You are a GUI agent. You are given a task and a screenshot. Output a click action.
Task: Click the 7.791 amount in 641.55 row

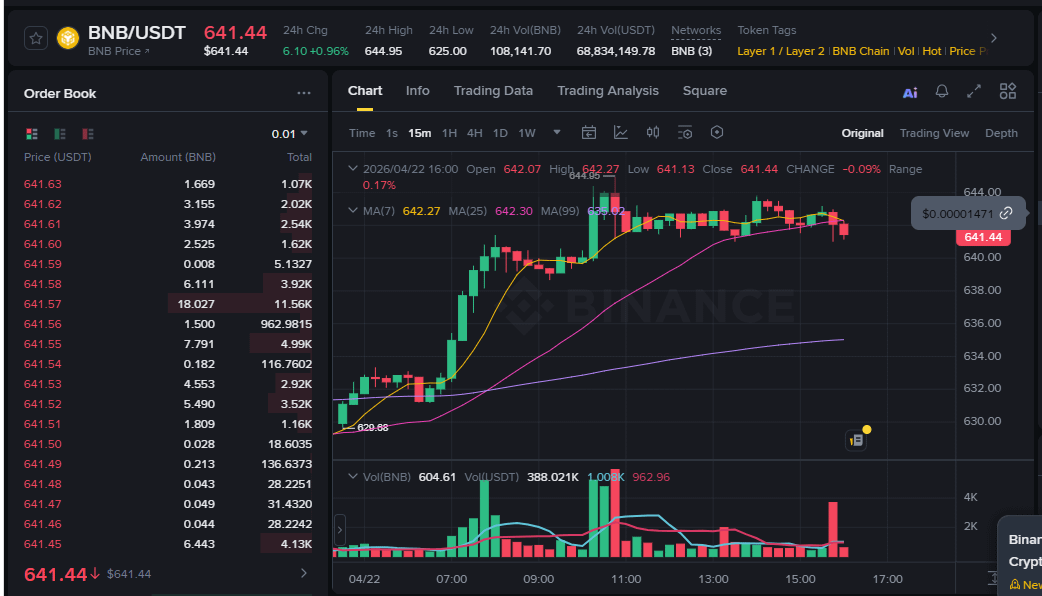(199, 344)
